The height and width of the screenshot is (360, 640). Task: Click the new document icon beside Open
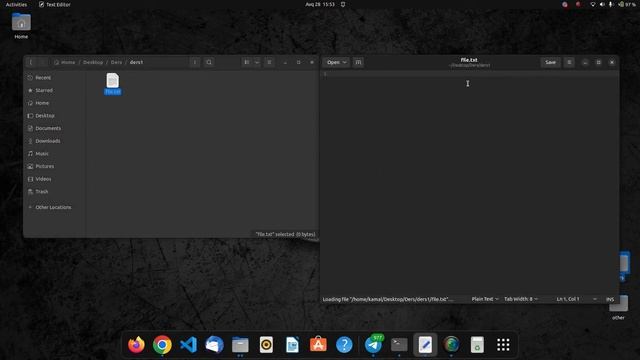(358, 62)
